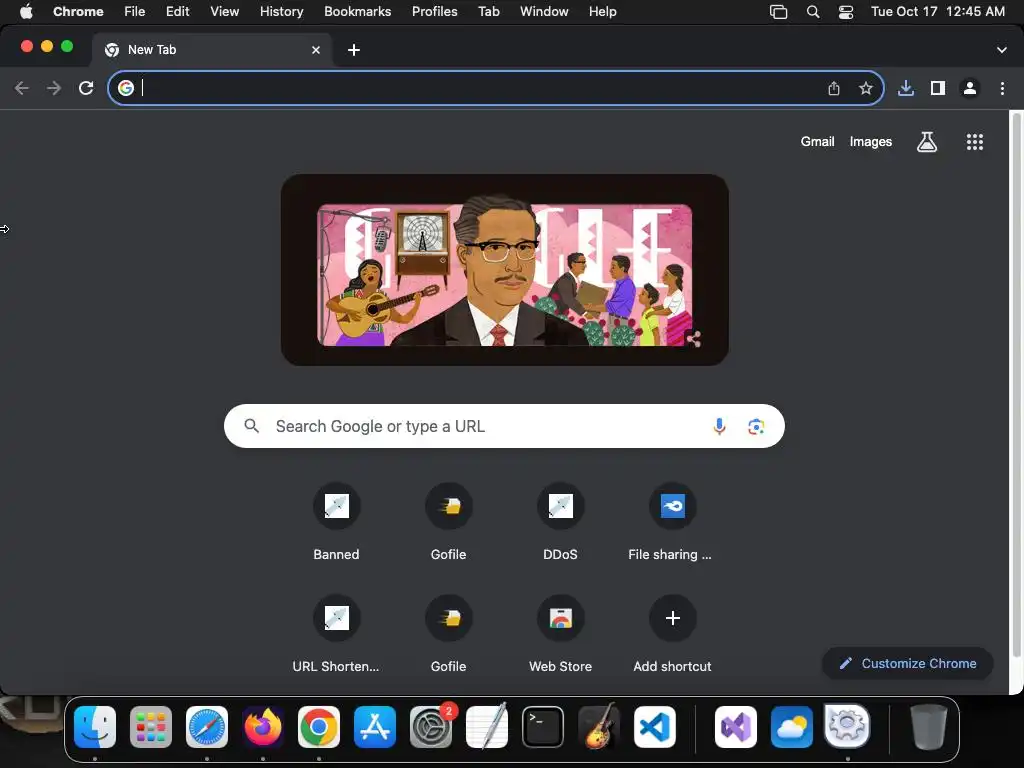Open the Chrome profile avatar
This screenshot has width=1024, height=768.
pyautogui.click(x=970, y=88)
